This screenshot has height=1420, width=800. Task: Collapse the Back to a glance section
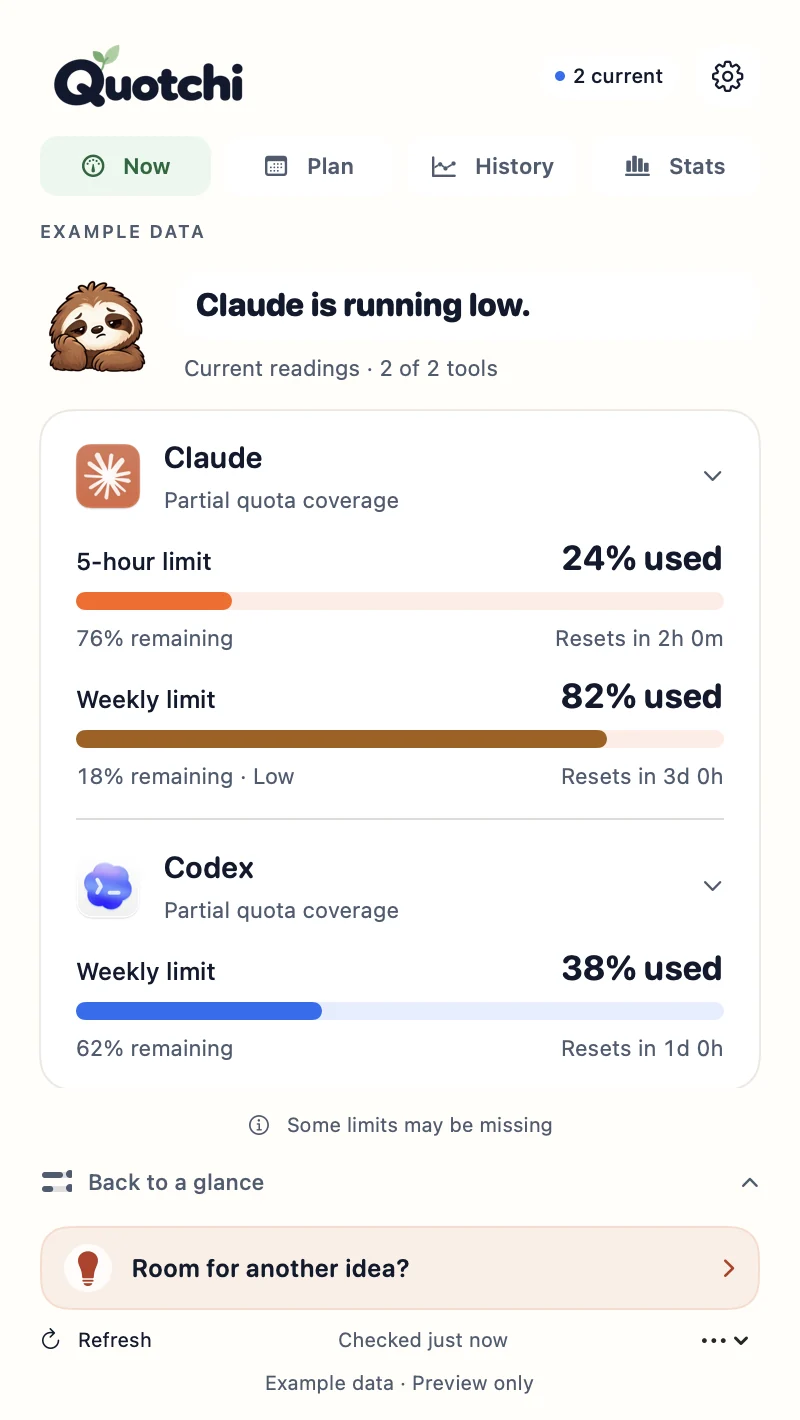click(x=749, y=1182)
